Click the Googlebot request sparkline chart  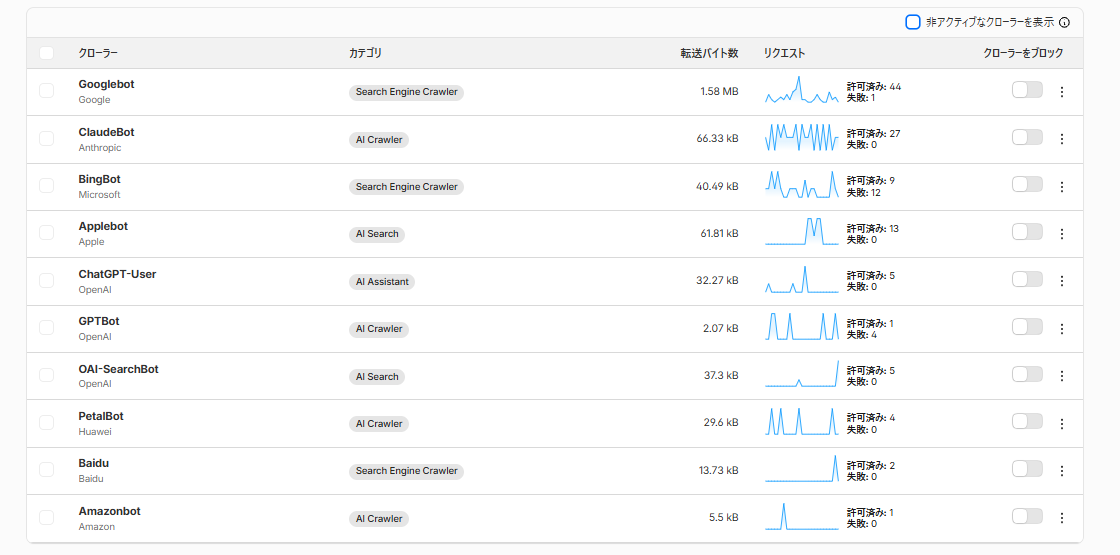[x=802, y=90]
